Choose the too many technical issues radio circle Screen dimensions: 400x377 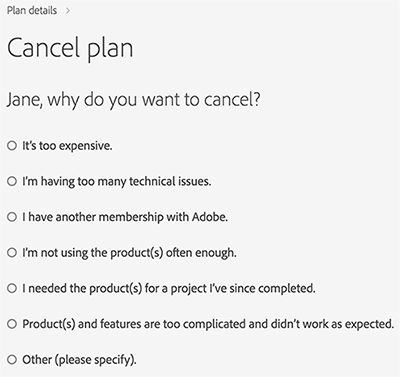click(12, 181)
